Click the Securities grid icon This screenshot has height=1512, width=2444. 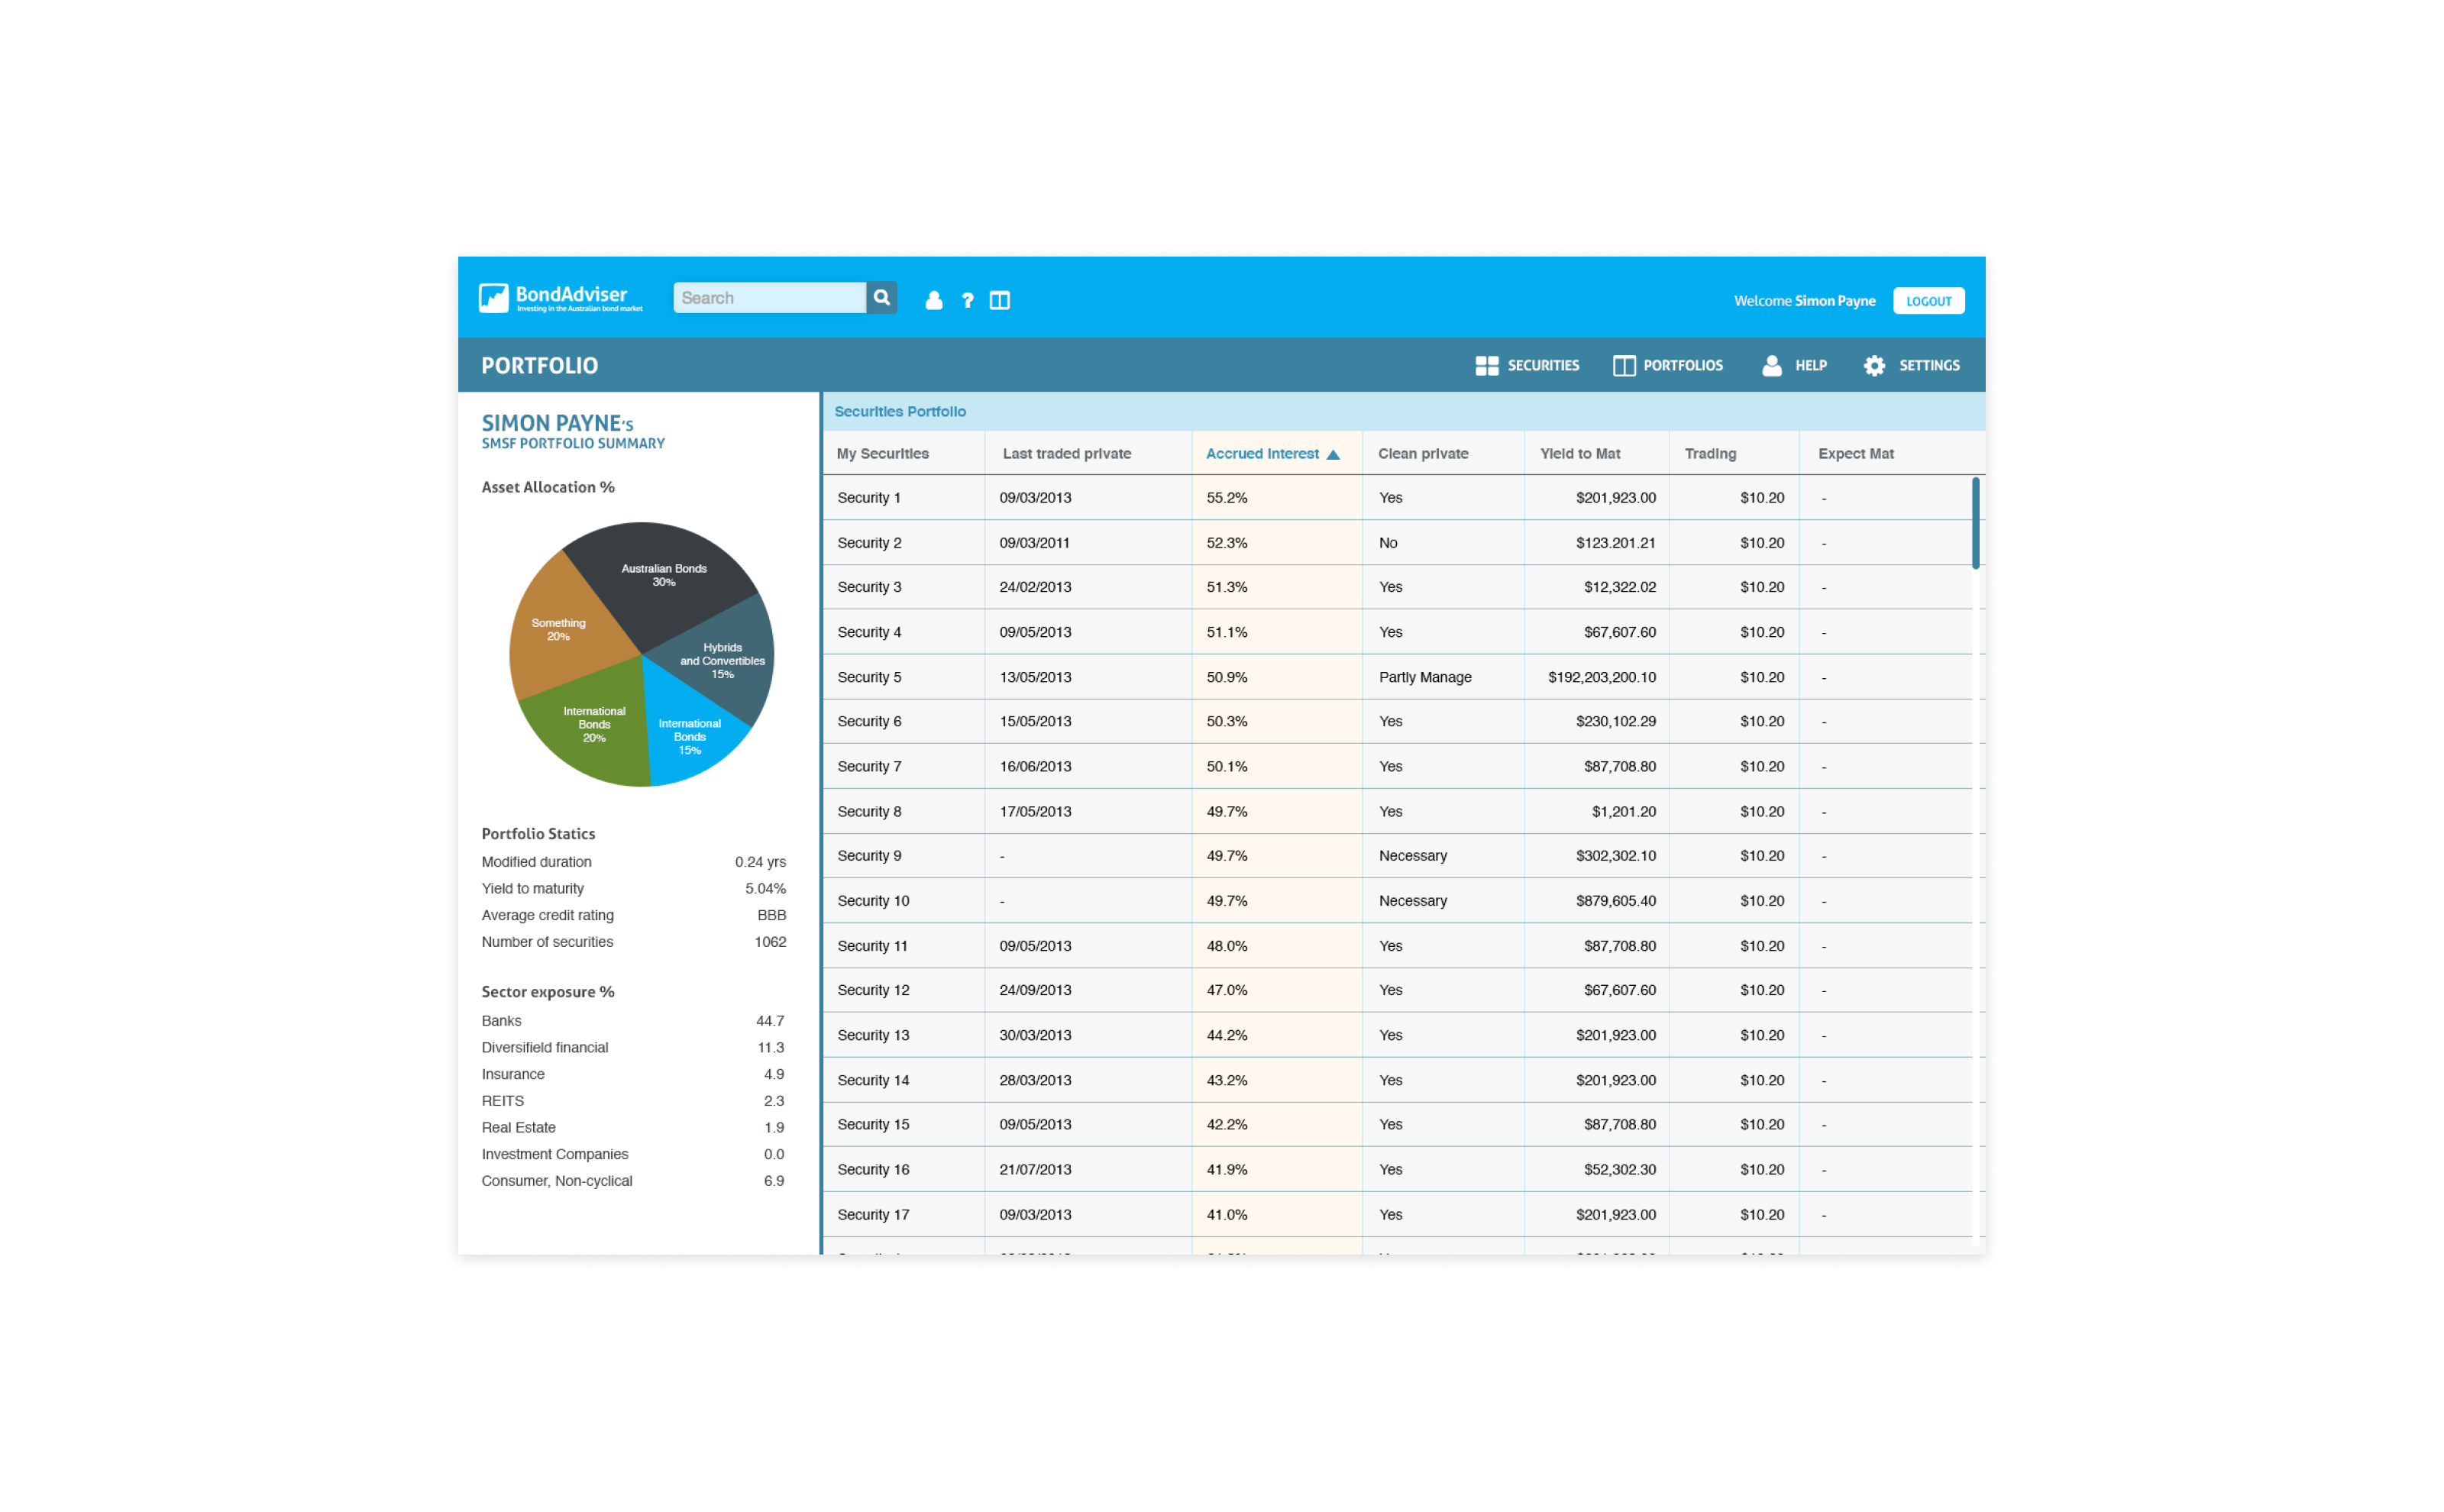(1486, 366)
